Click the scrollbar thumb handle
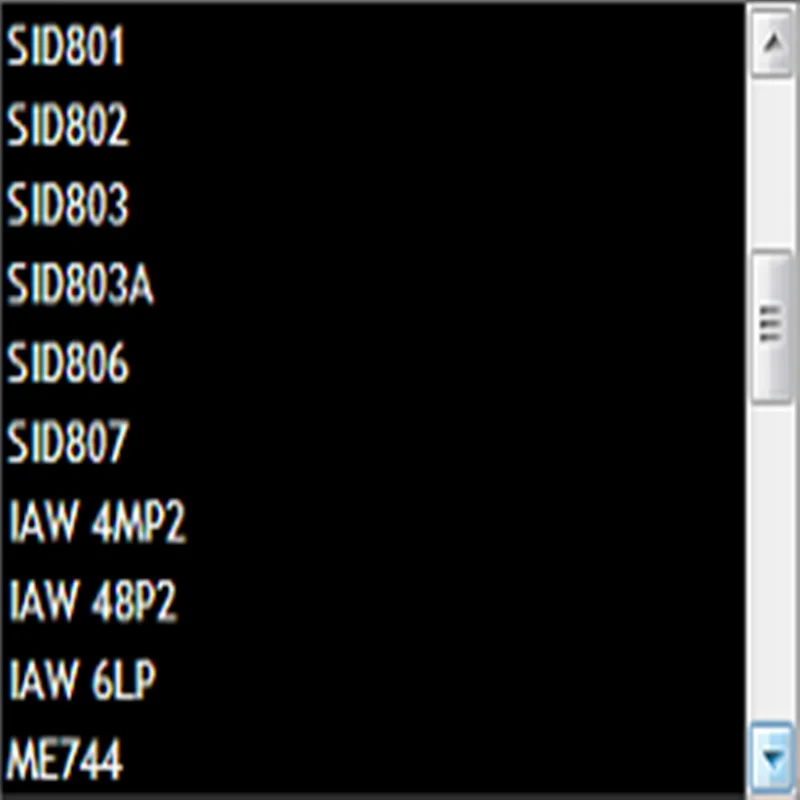 pos(772,326)
